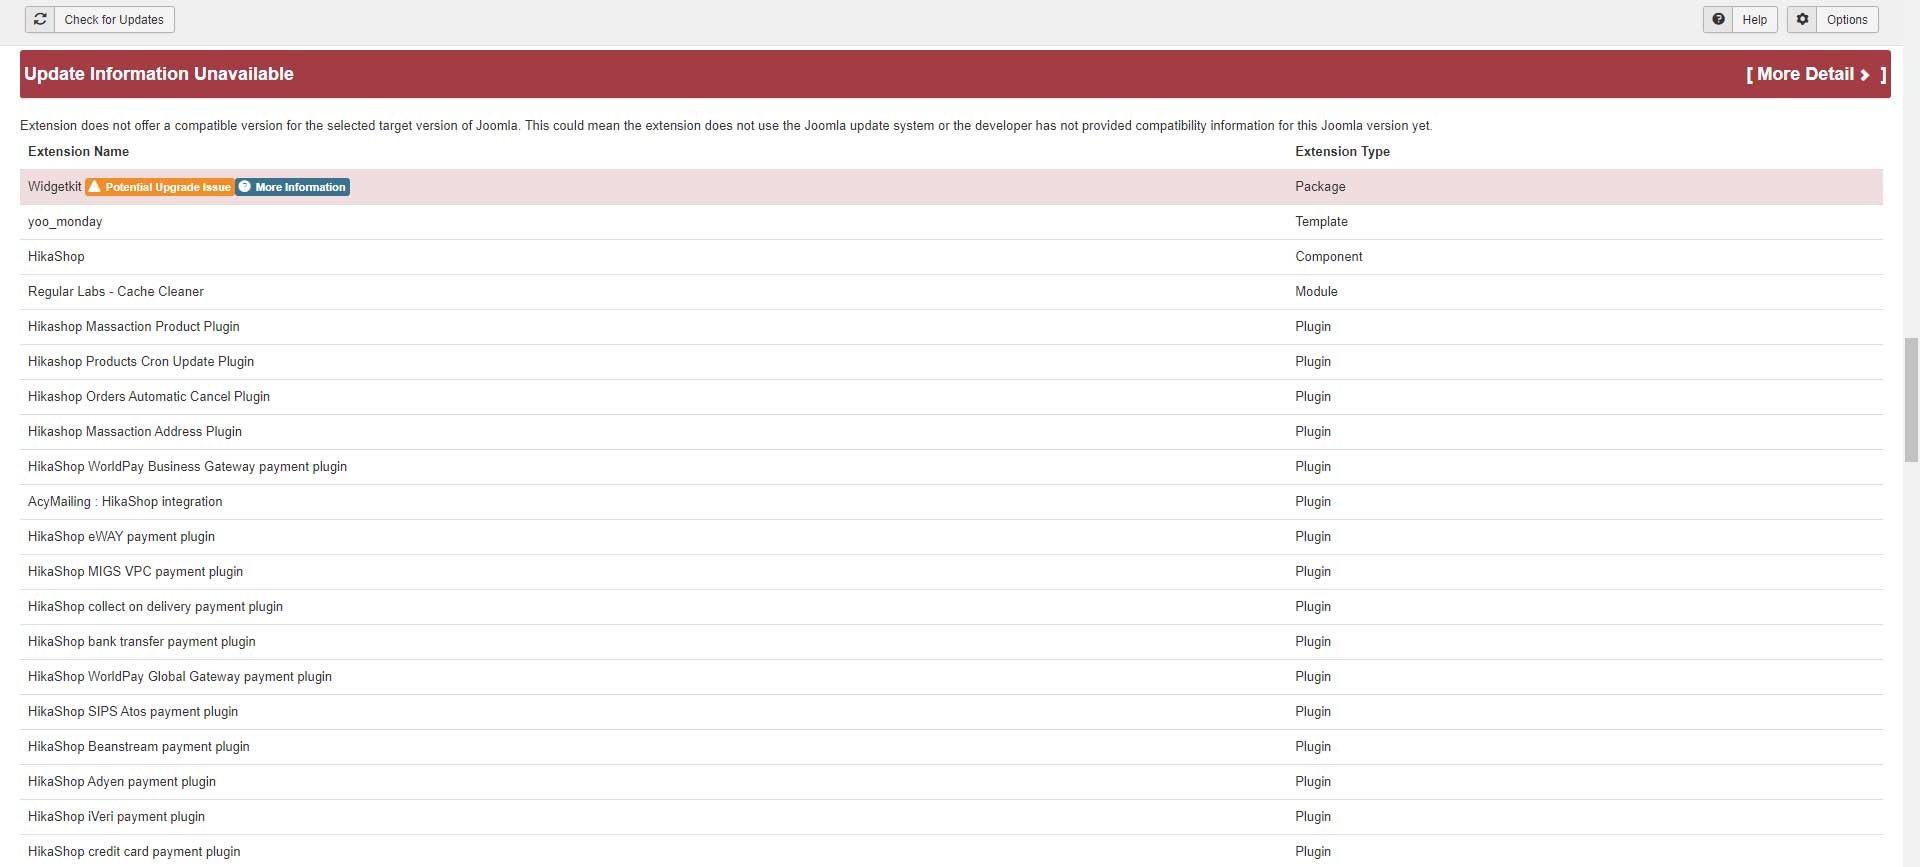This screenshot has width=1920, height=867.
Task: Open the Help button
Action: [1740, 19]
